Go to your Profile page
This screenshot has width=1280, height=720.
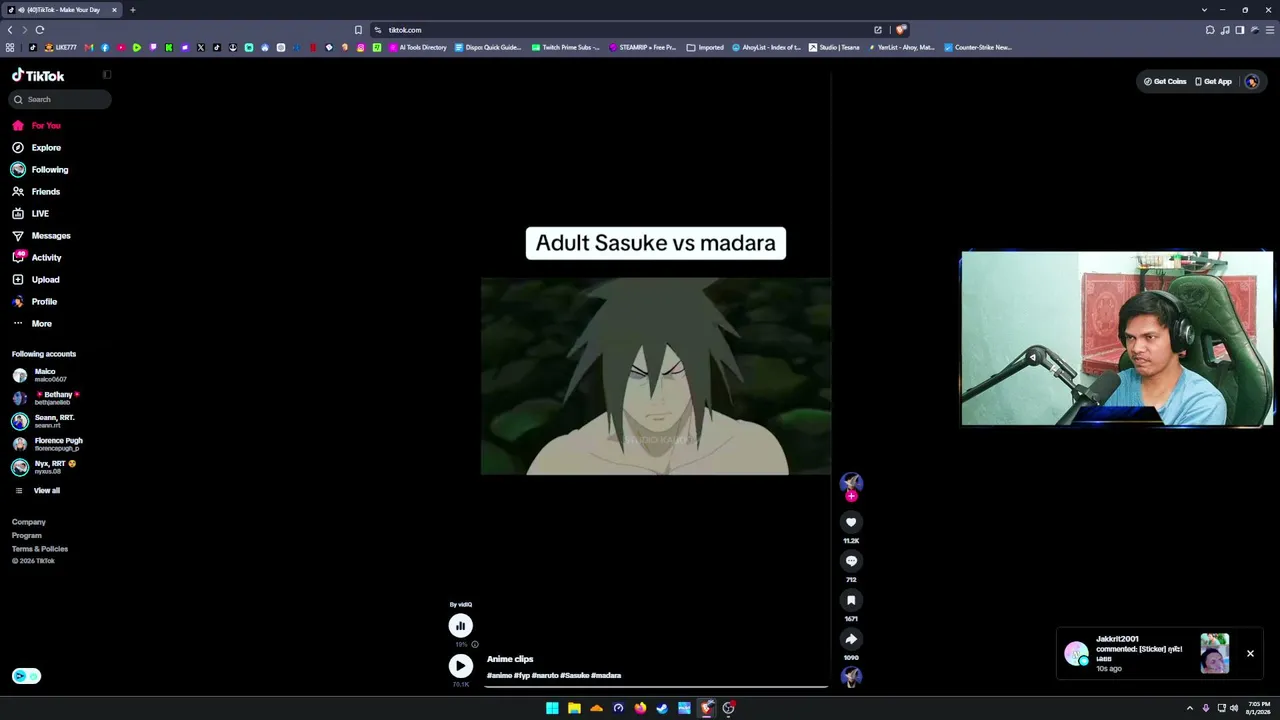pos(34,302)
